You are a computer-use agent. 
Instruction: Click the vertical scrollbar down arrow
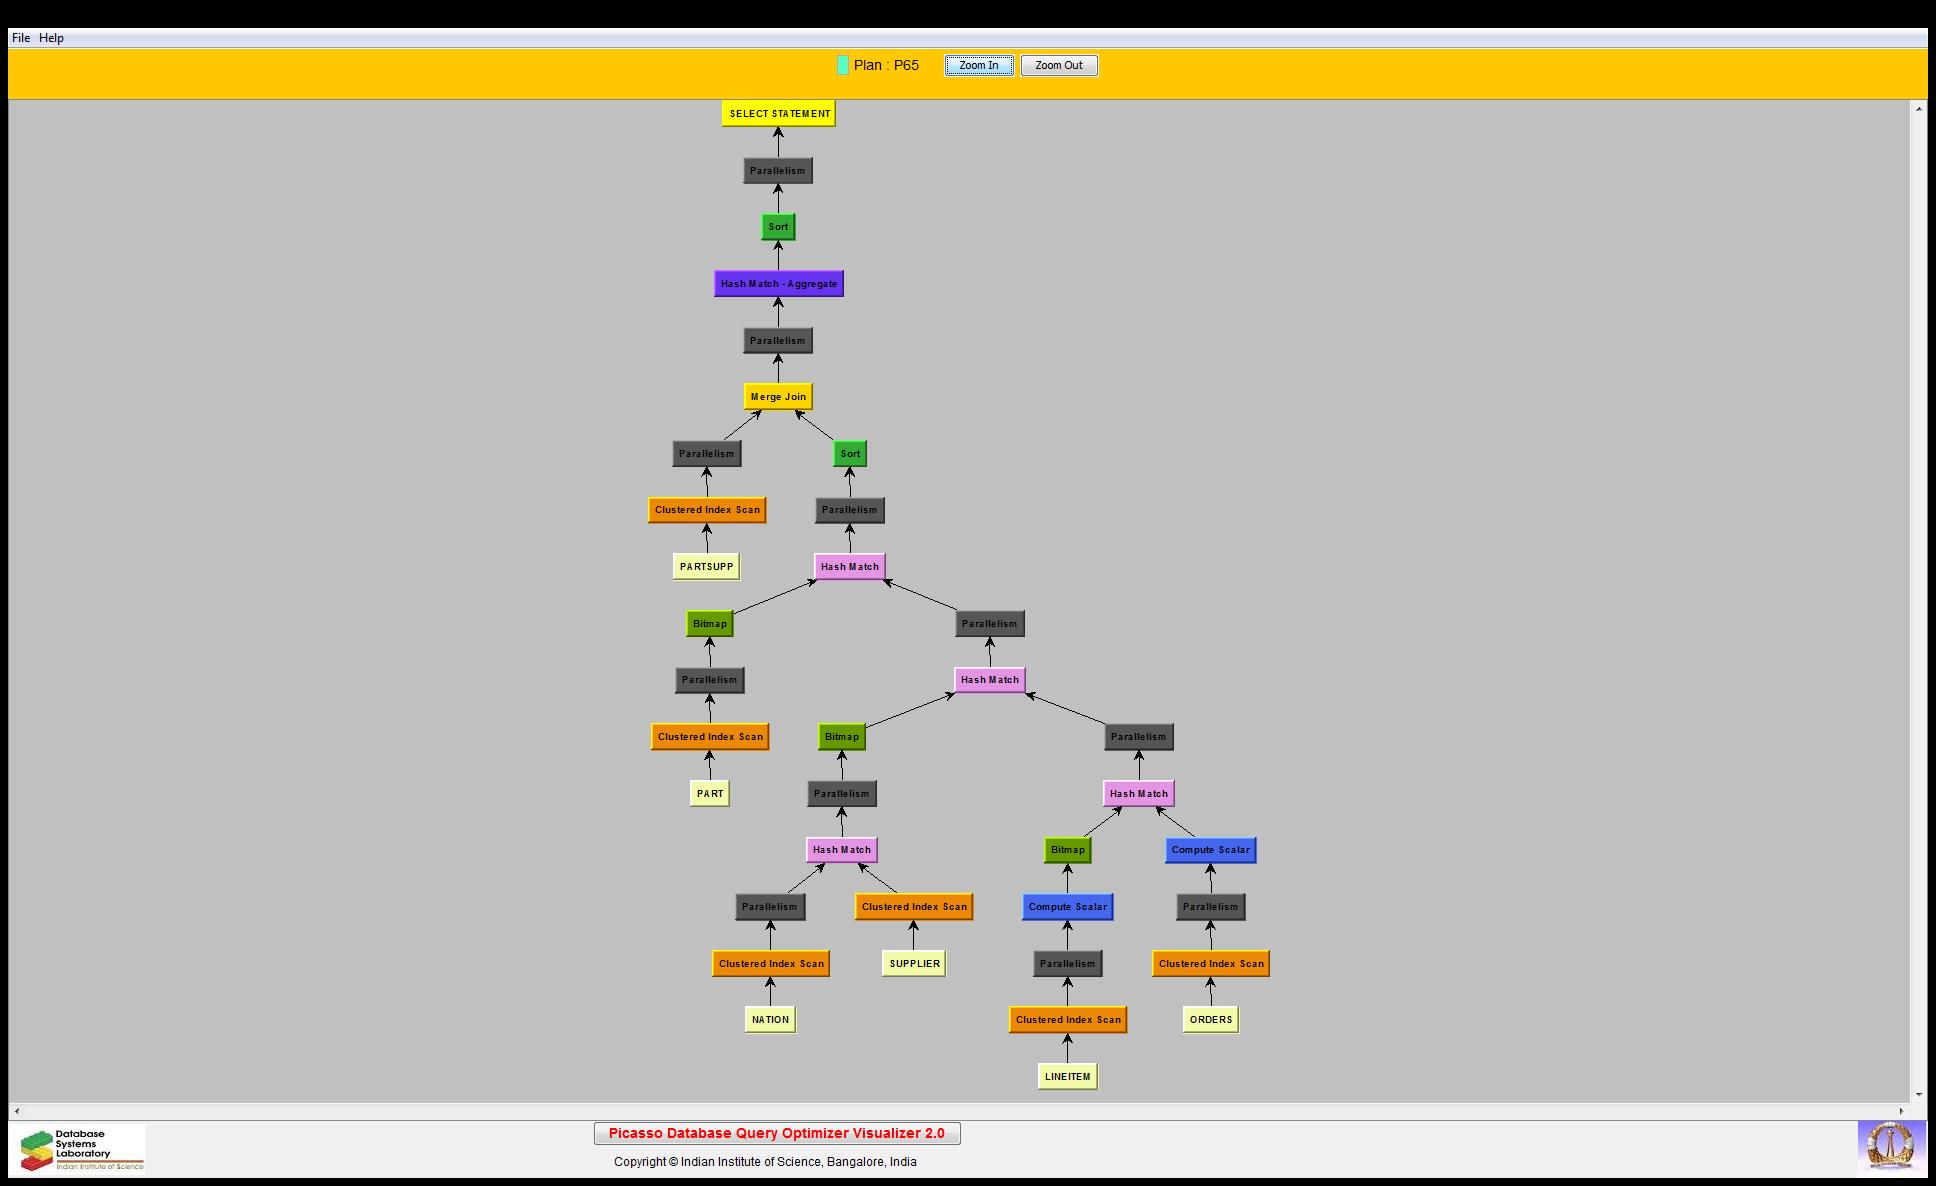click(x=1918, y=1095)
